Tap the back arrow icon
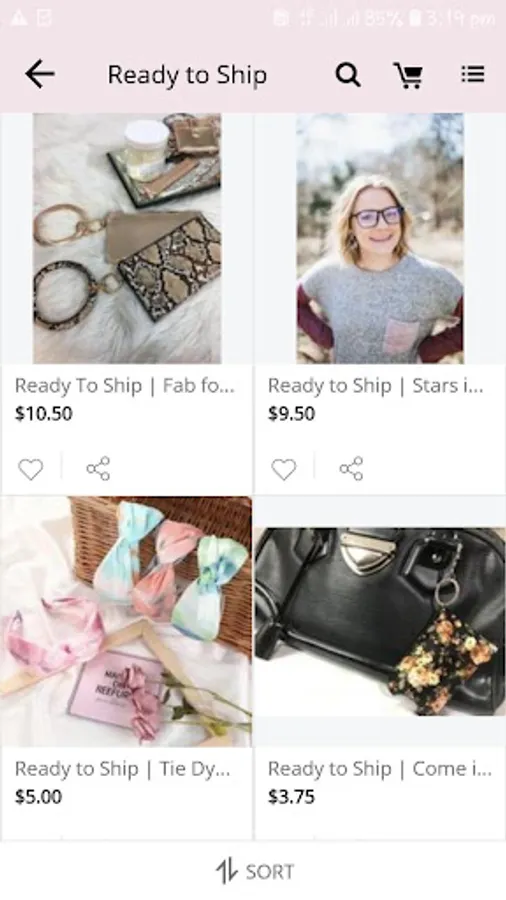Viewport: 506px width, 900px height. 40,74
